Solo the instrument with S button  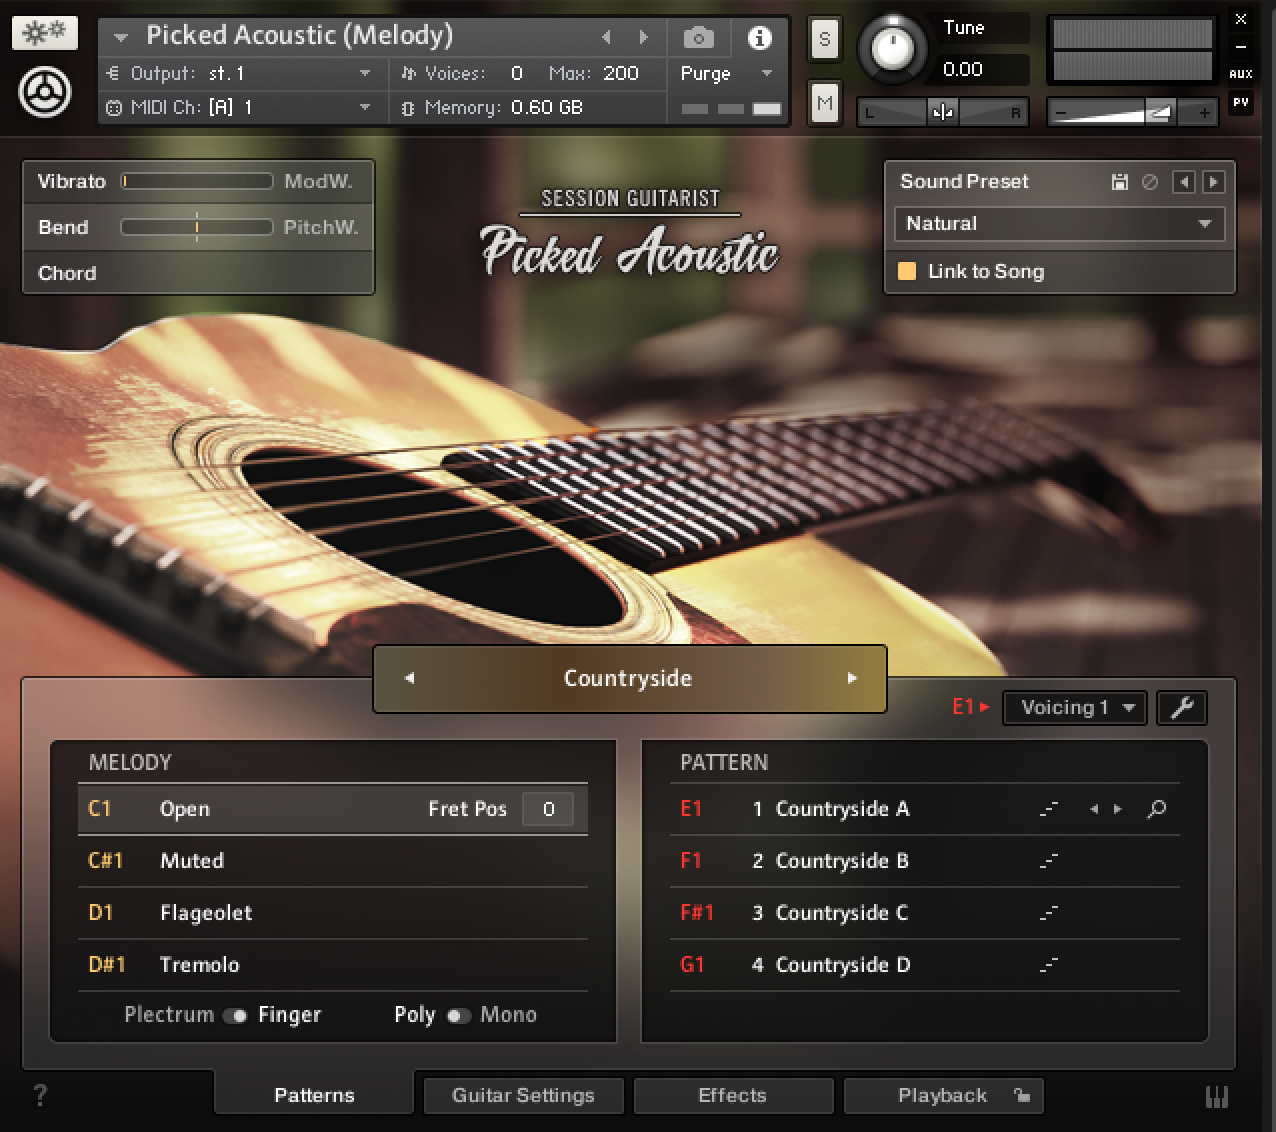[824, 40]
